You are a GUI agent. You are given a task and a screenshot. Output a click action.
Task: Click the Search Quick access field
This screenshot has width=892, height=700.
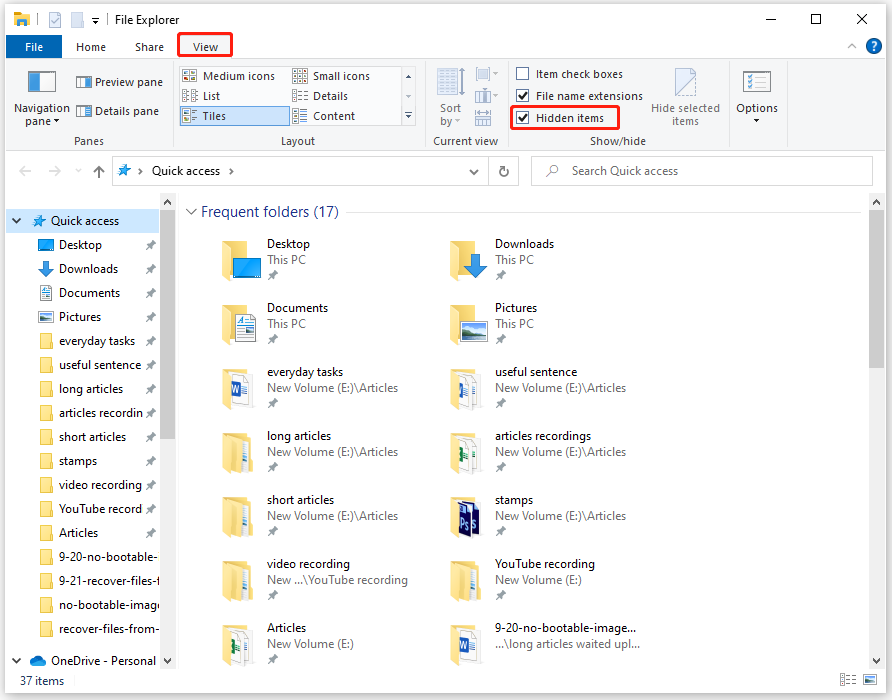click(701, 171)
